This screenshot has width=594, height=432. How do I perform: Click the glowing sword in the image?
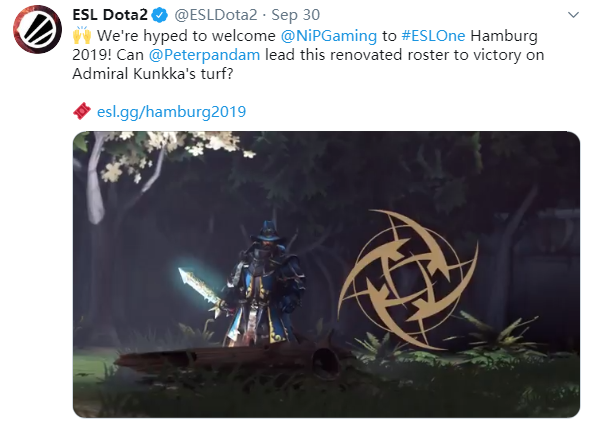click(x=200, y=289)
